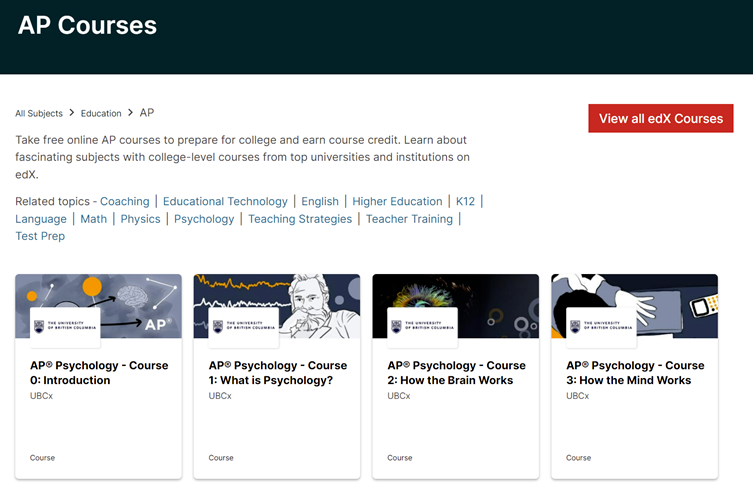Follow the K12 related topic link

[466, 201]
